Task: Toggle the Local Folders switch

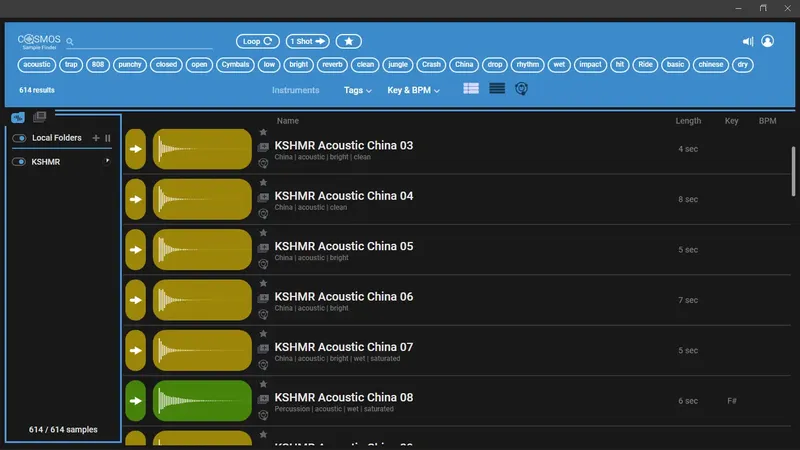Action: pos(19,138)
